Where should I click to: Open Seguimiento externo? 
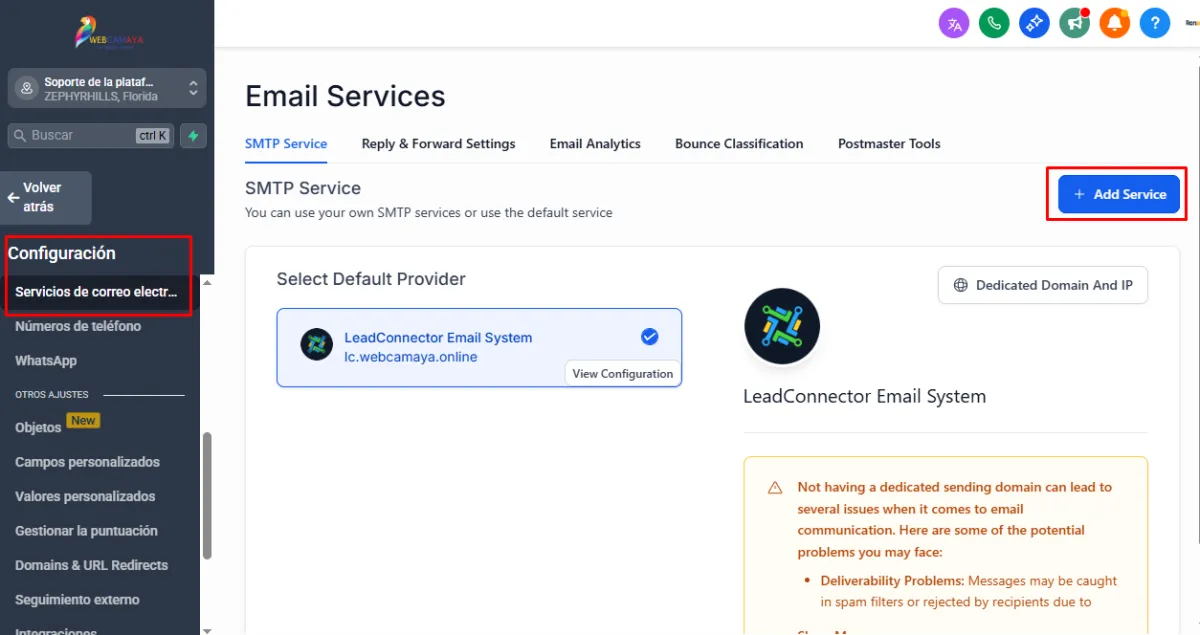[77, 600]
